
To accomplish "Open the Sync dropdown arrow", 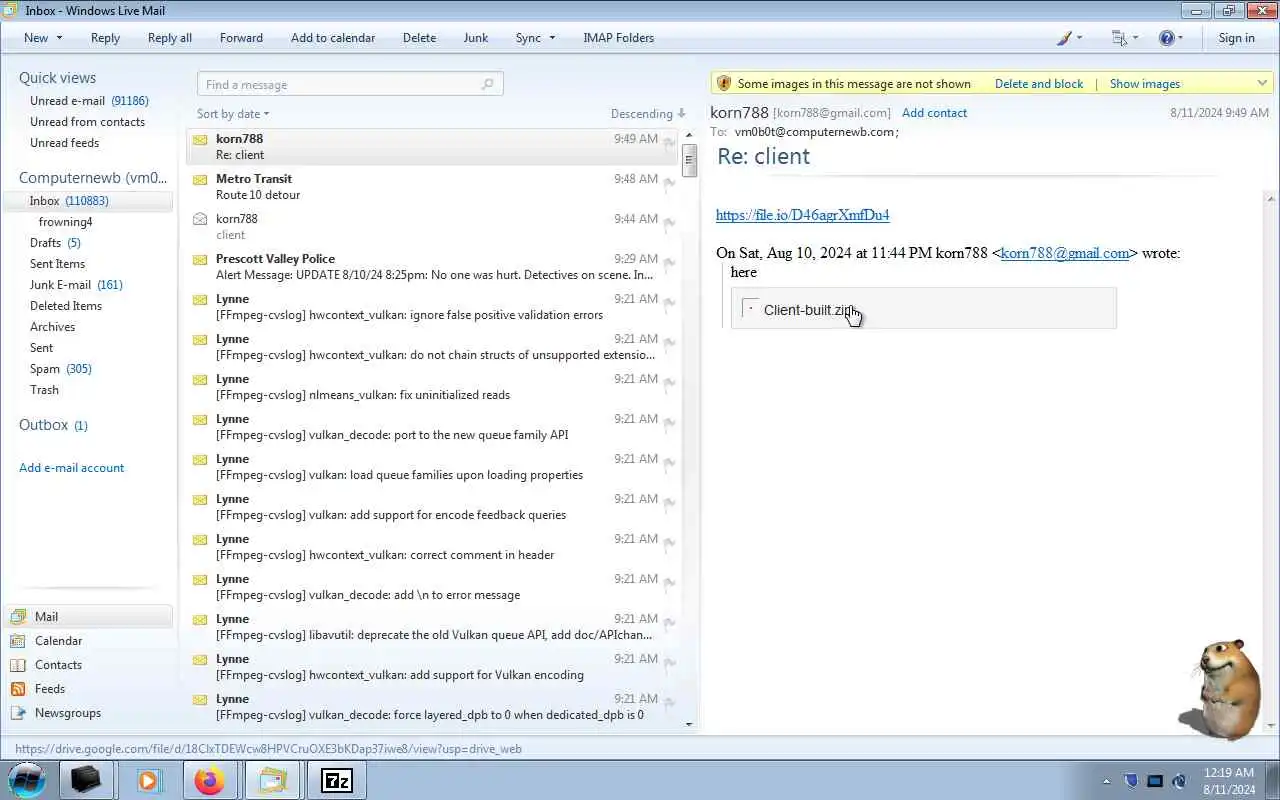I will coord(551,38).
